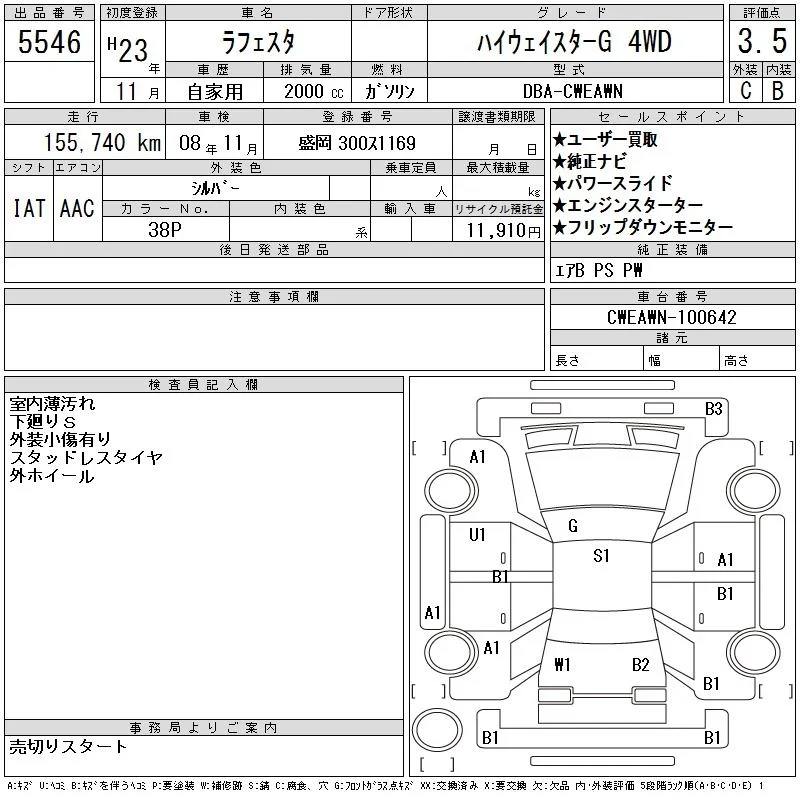Select the recycle deposit 11,910円
Image resolution: width=800 pixels, height=800 pixels.
[x=504, y=230]
